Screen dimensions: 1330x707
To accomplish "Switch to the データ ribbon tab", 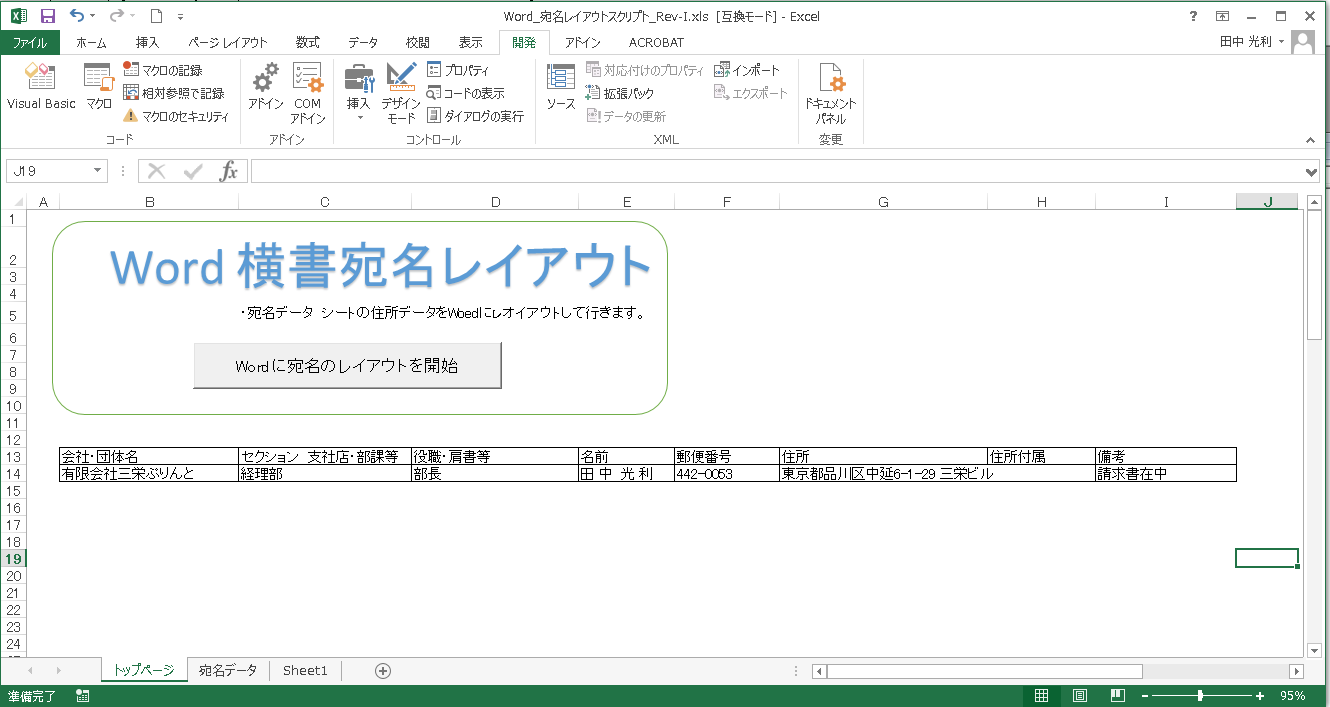I will (x=363, y=43).
